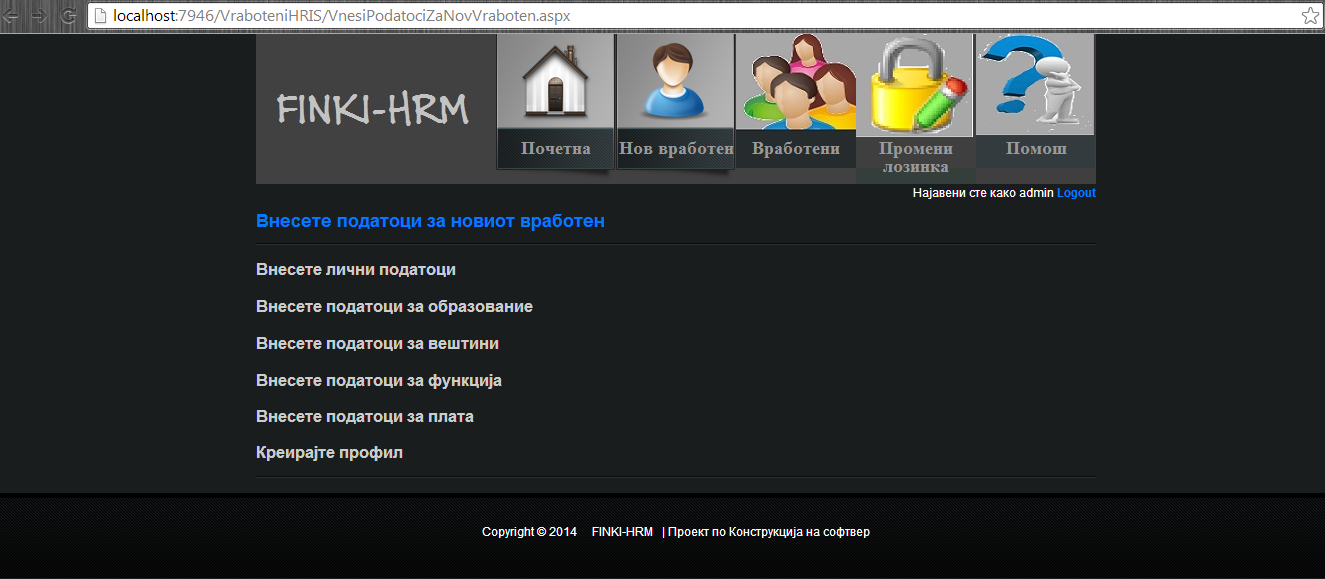
Task: Click the single user avatar icon
Action: (x=675, y=82)
